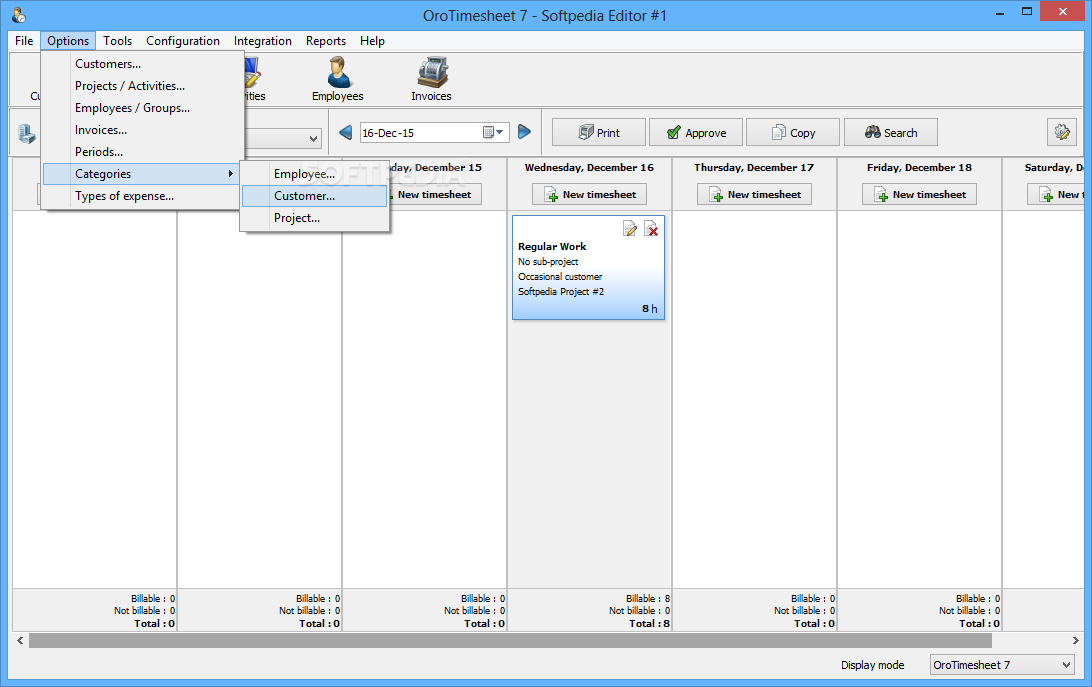Go to next date with right arrow
The width and height of the screenshot is (1092, 687).
(x=524, y=132)
